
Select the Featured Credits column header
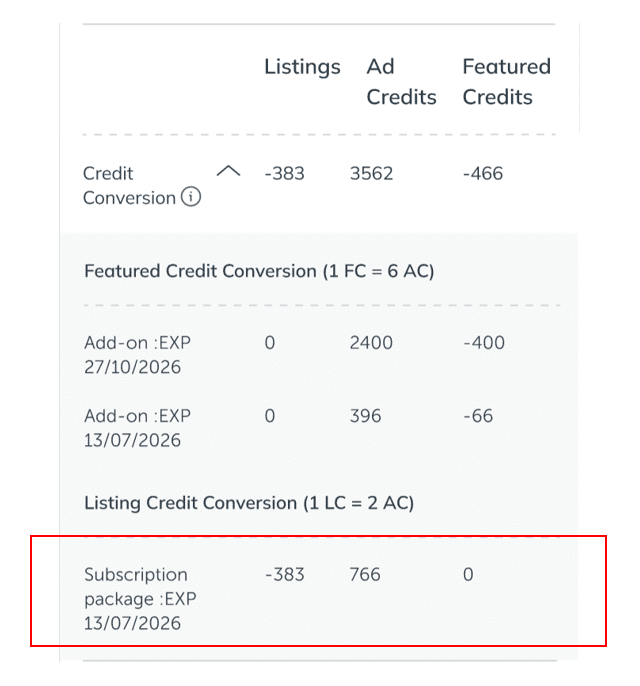coord(506,82)
